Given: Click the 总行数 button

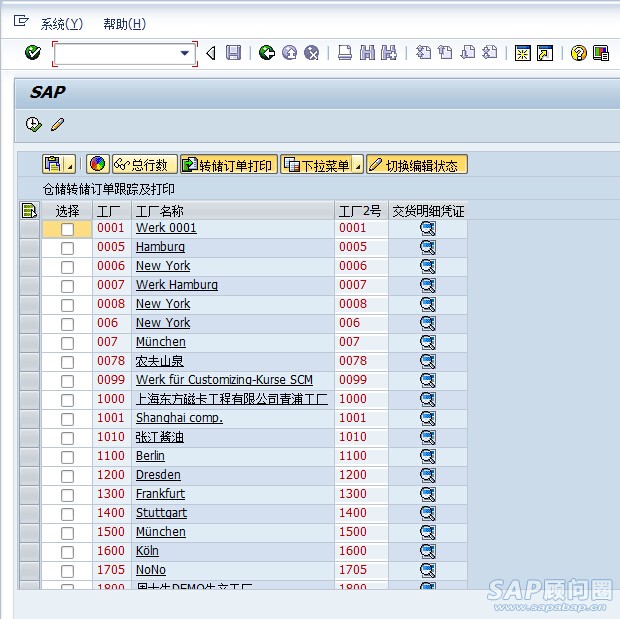Looking at the screenshot, I should click(x=145, y=164).
